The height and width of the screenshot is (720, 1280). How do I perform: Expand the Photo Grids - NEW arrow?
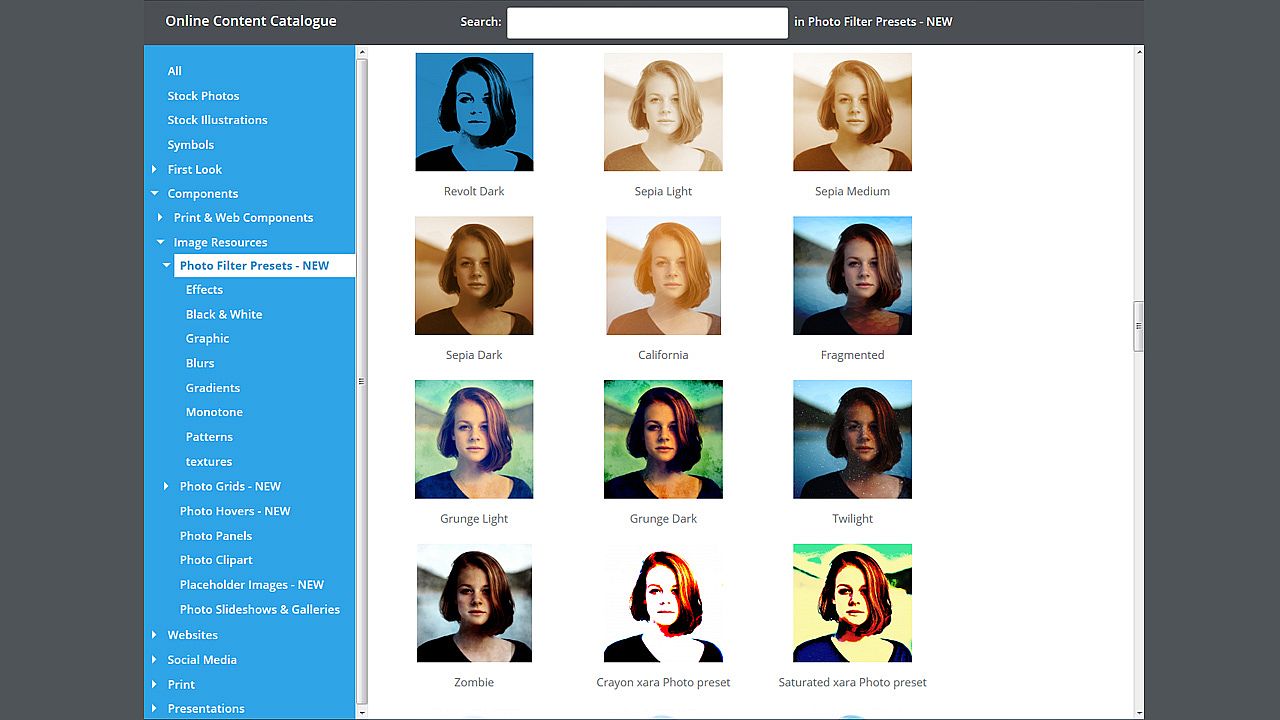166,486
